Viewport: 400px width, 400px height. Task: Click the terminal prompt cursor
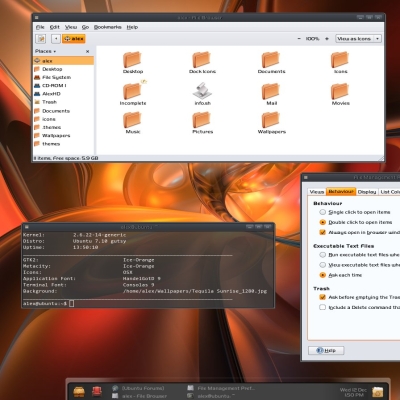point(71,303)
